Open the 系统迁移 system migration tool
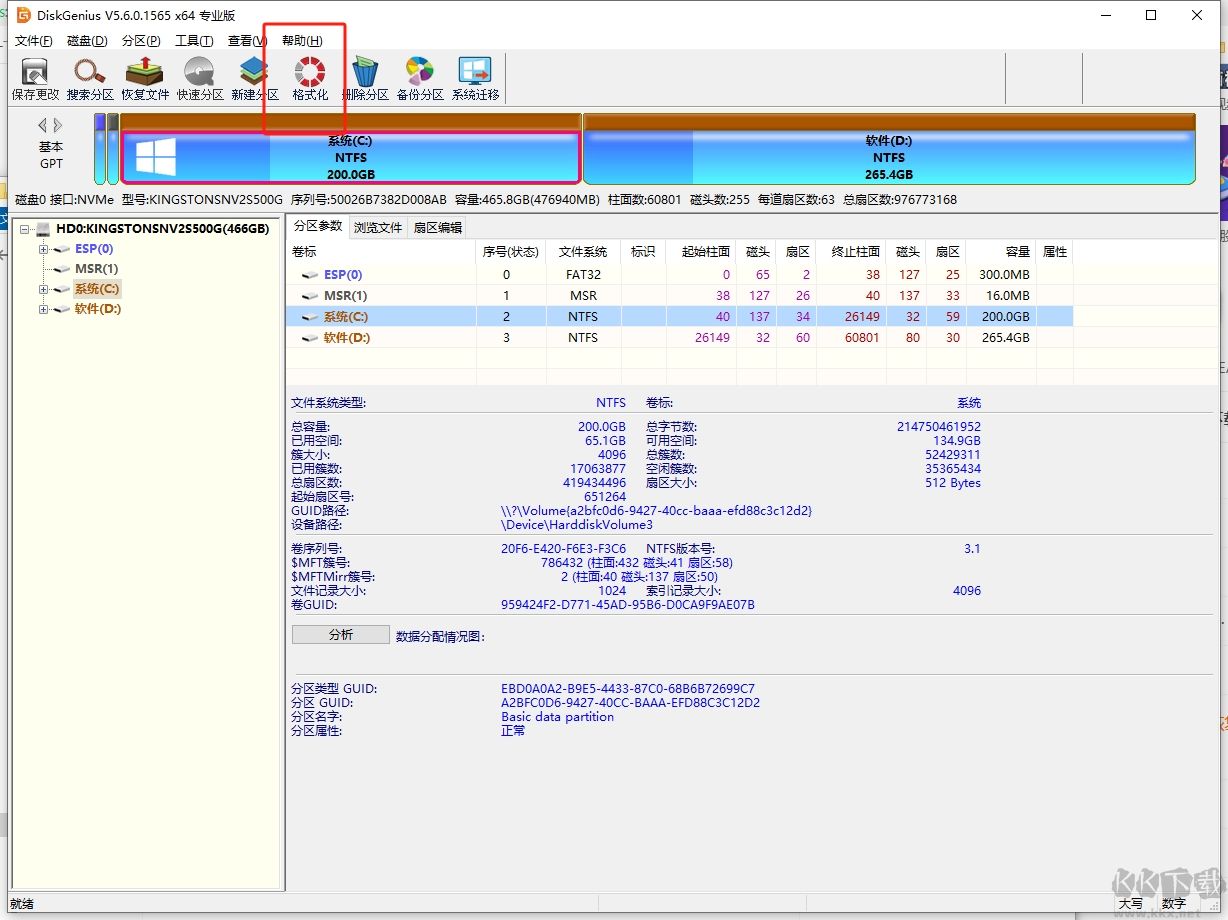The height and width of the screenshot is (920, 1228). pos(475,78)
